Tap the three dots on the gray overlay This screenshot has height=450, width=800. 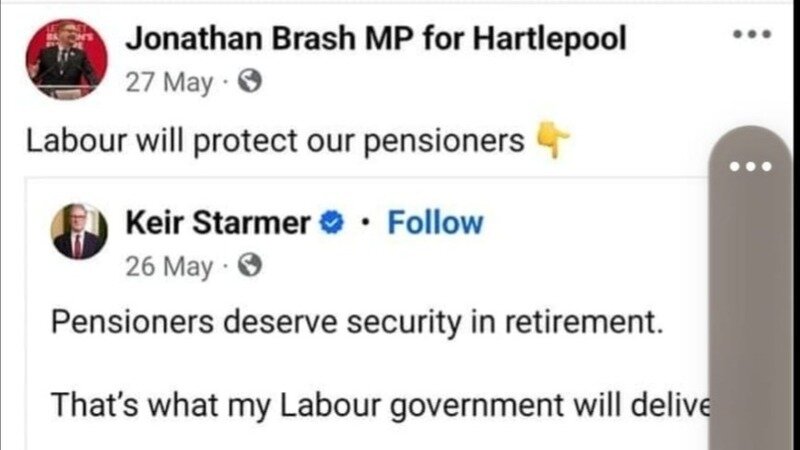752,166
